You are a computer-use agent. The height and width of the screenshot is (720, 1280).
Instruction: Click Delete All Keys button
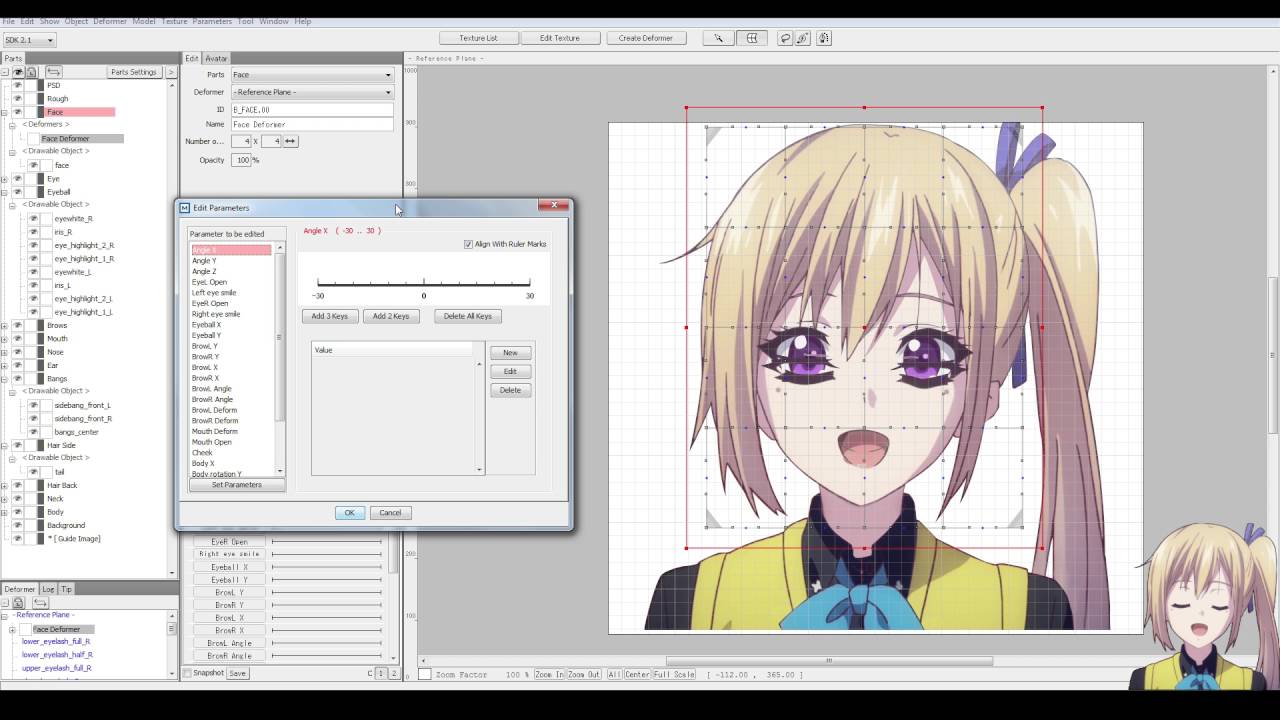(468, 316)
